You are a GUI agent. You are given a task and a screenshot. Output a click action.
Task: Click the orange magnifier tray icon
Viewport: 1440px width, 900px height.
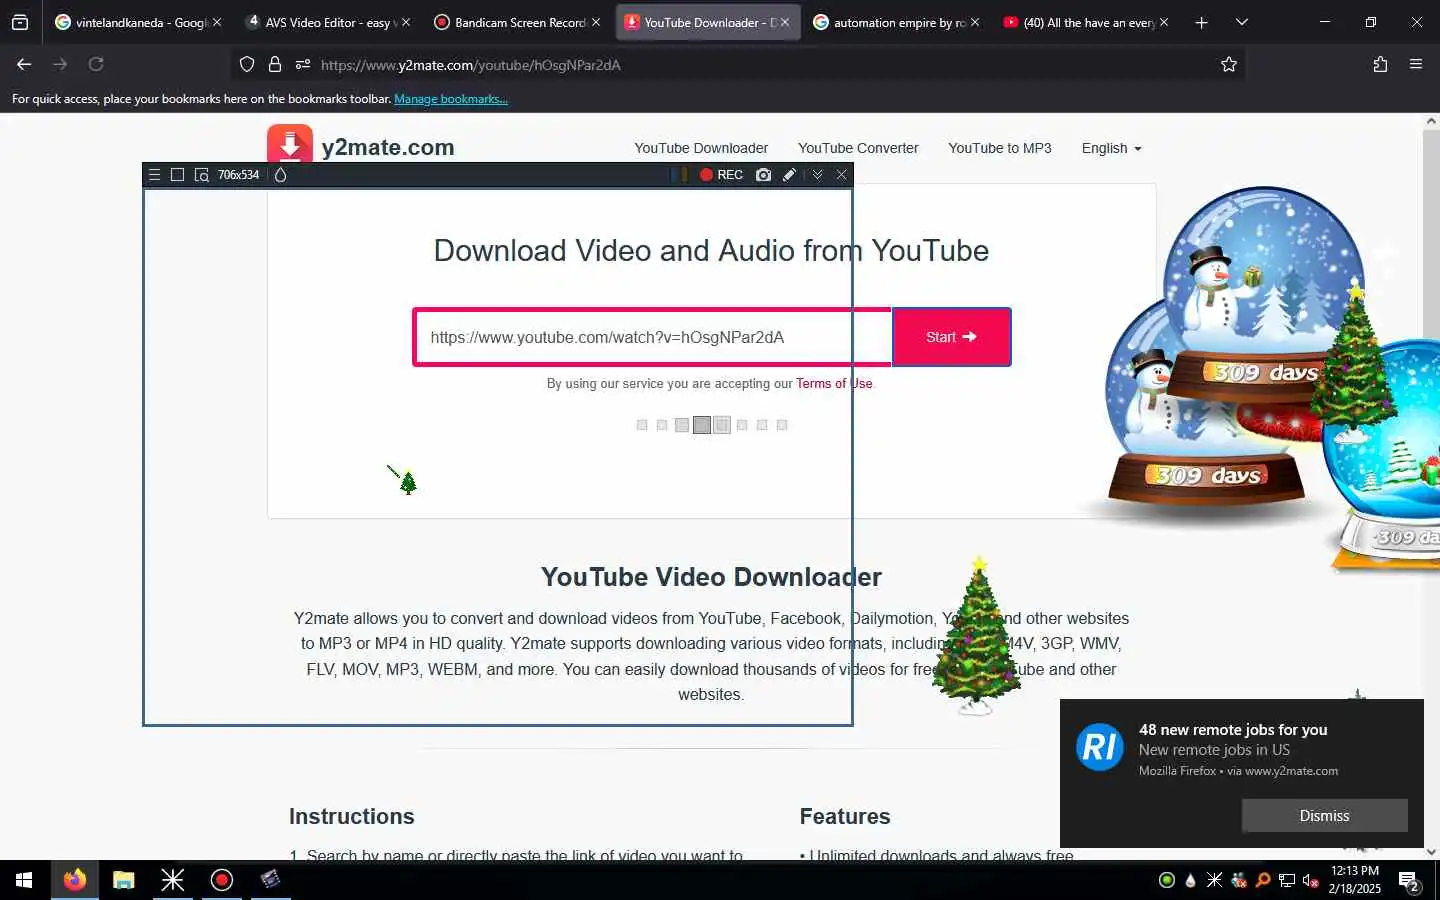pyautogui.click(x=1263, y=881)
